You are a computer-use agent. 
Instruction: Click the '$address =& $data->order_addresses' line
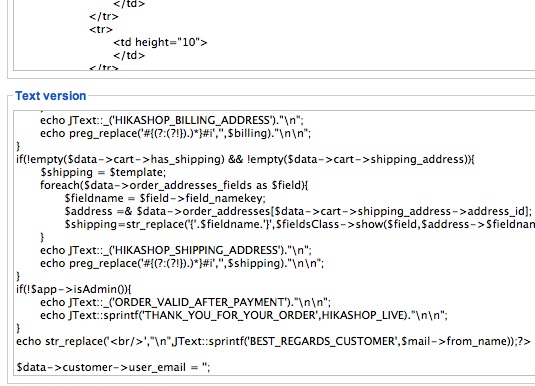click(x=298, y=211)
